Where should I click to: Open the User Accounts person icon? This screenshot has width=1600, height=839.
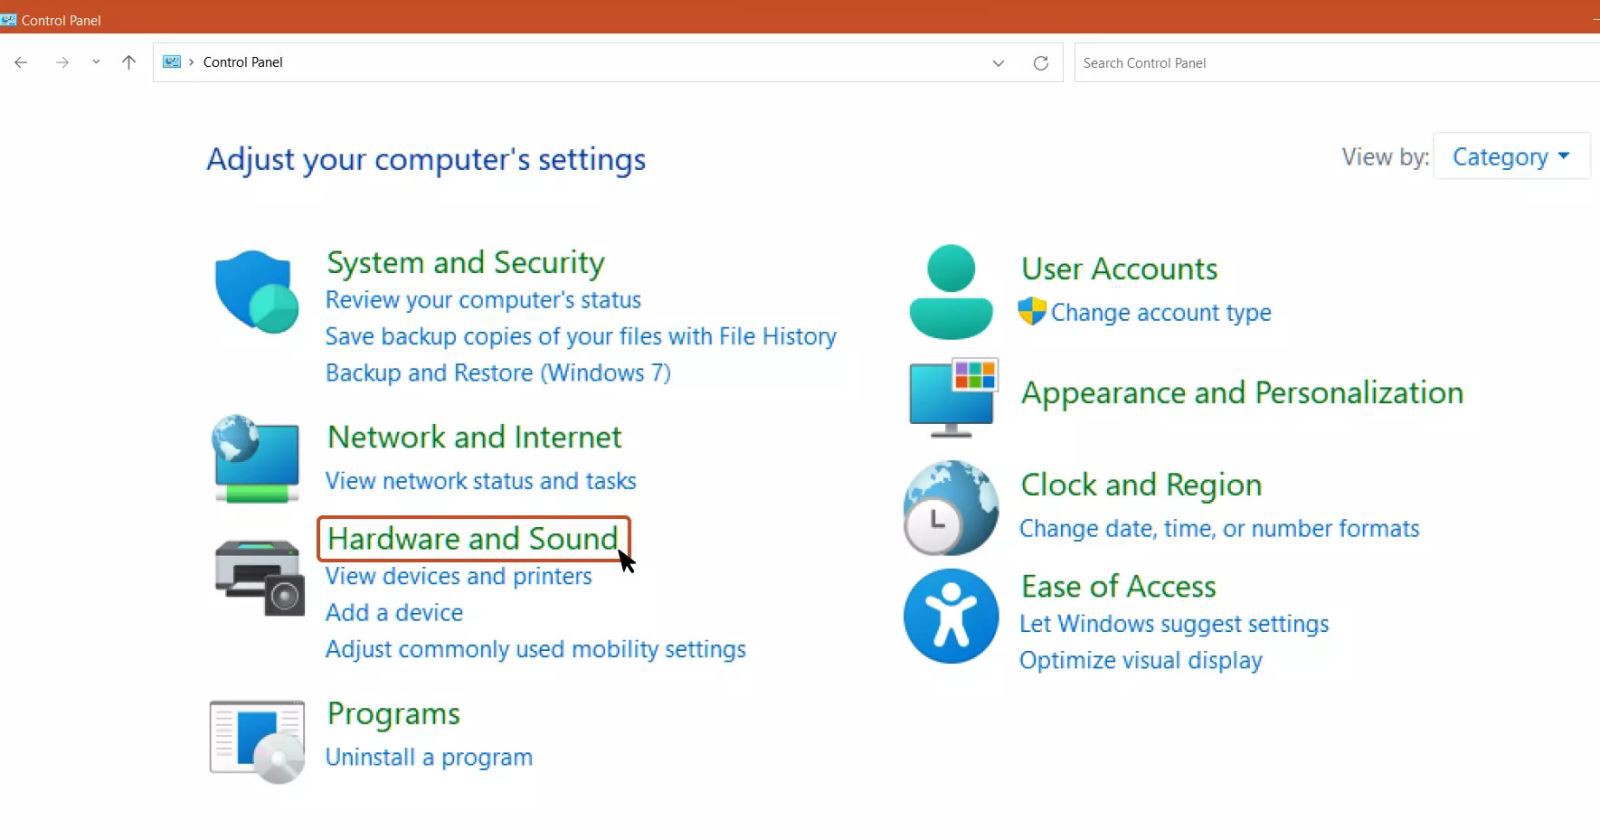[x=951, y=291]
